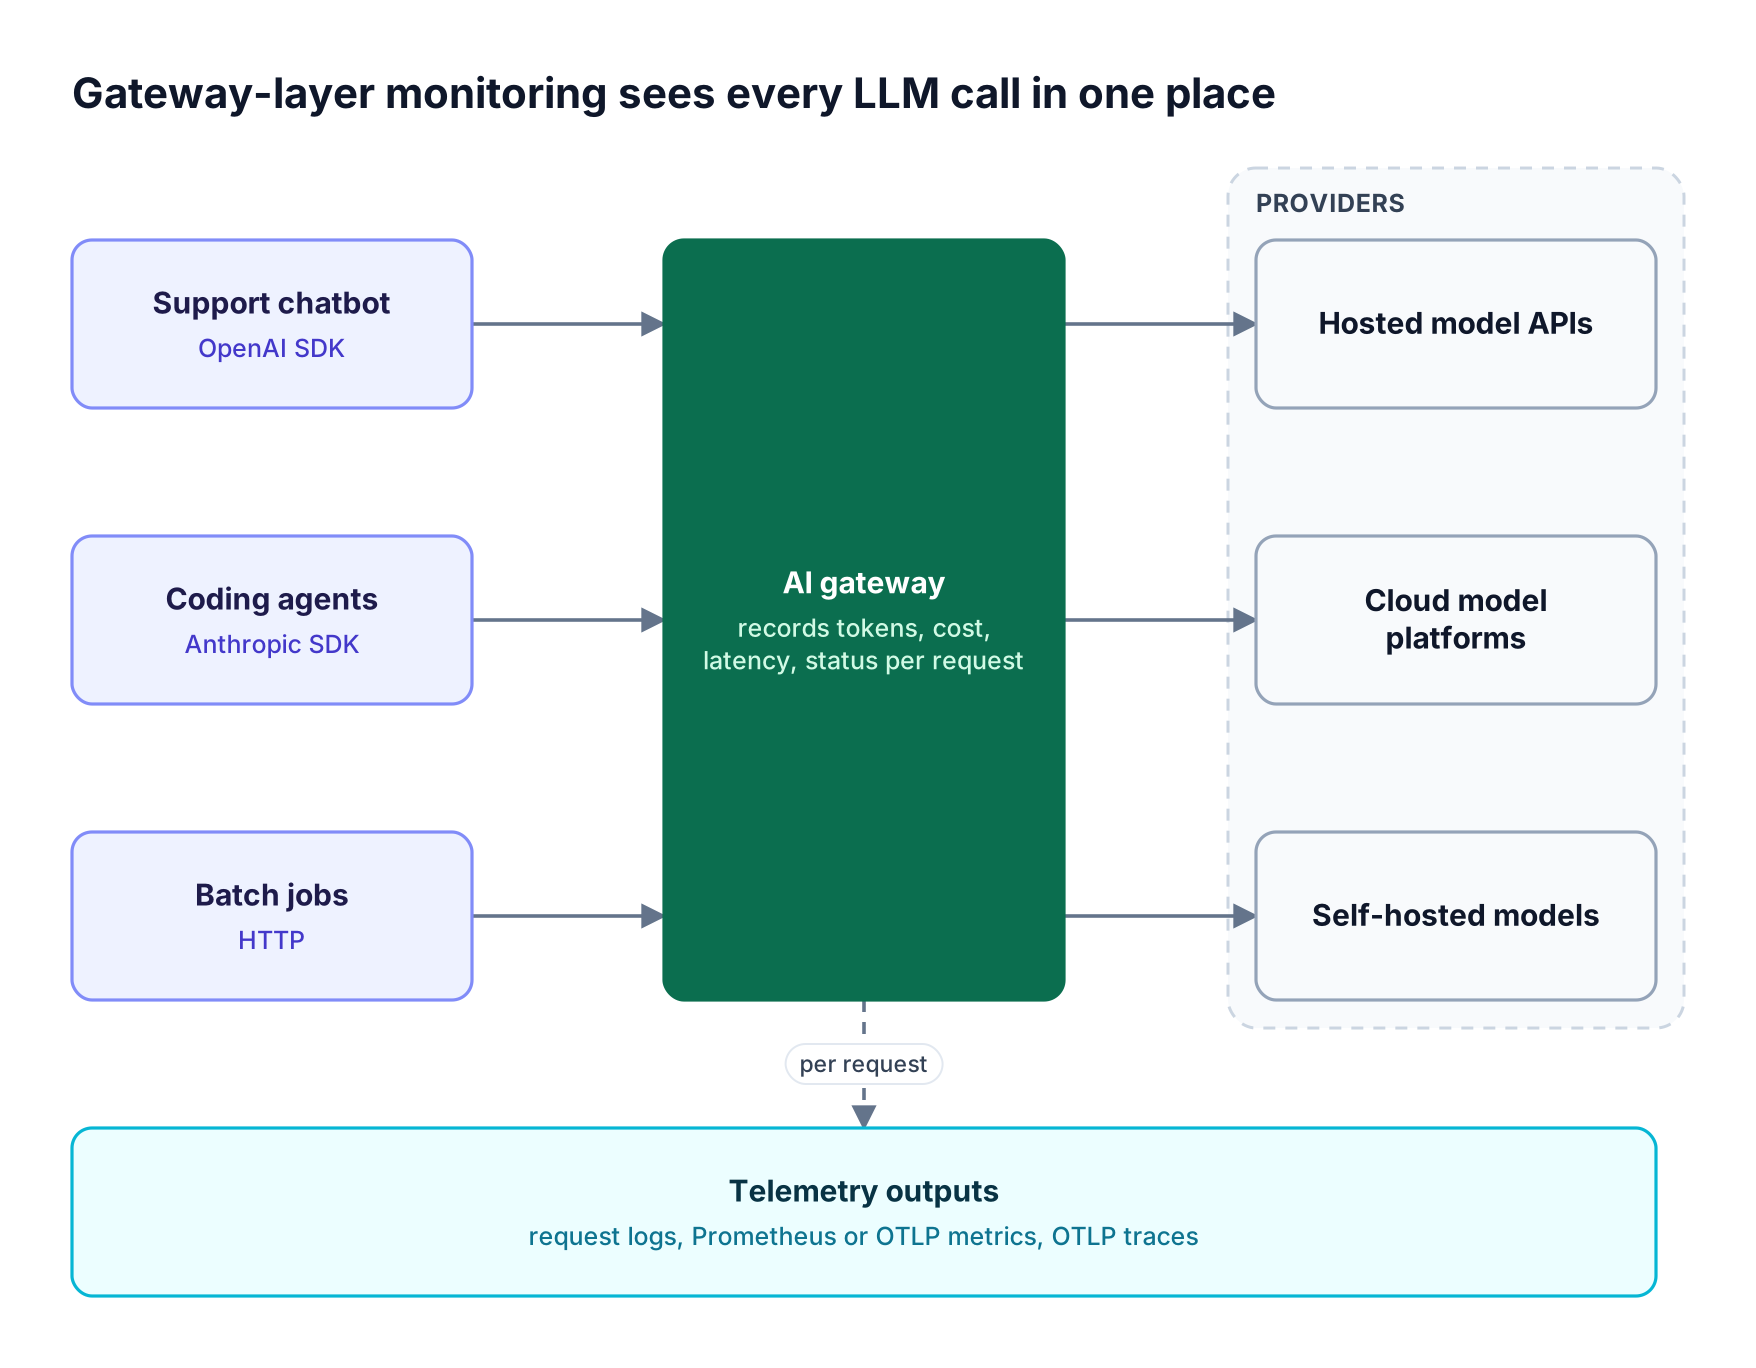The width and height of the screenshot is (1756, 1368).
Task: Click the PROVIDERS group heading
Action: click(x=1330, y=203)
